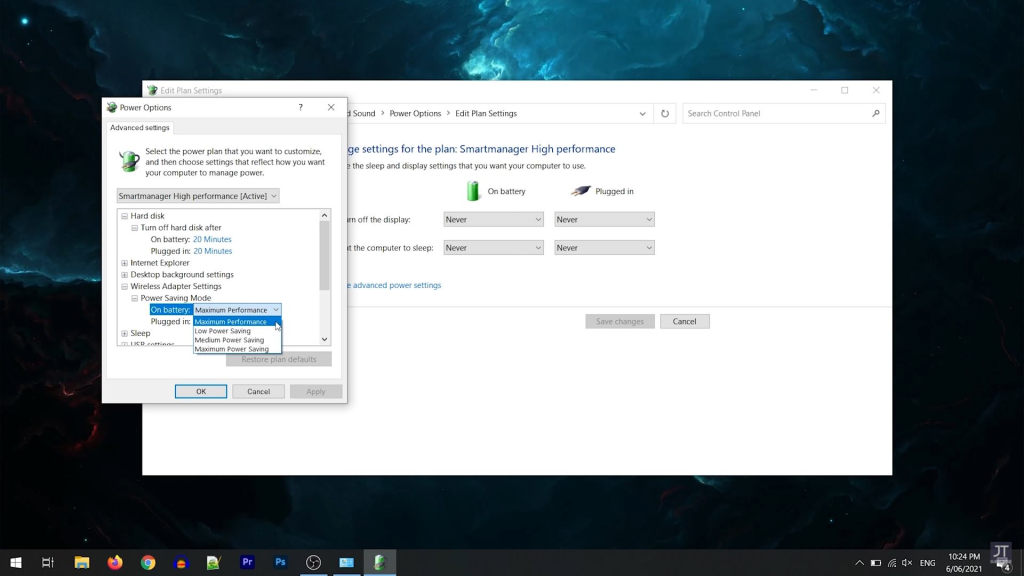Open the Smartmanager High performance plan dropdown
Screen dimensions: 1024x576
tap(198, 196)
